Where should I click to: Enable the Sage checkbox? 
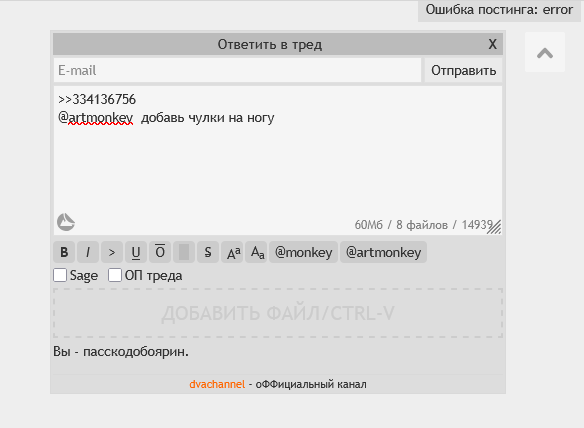[60, 275]
